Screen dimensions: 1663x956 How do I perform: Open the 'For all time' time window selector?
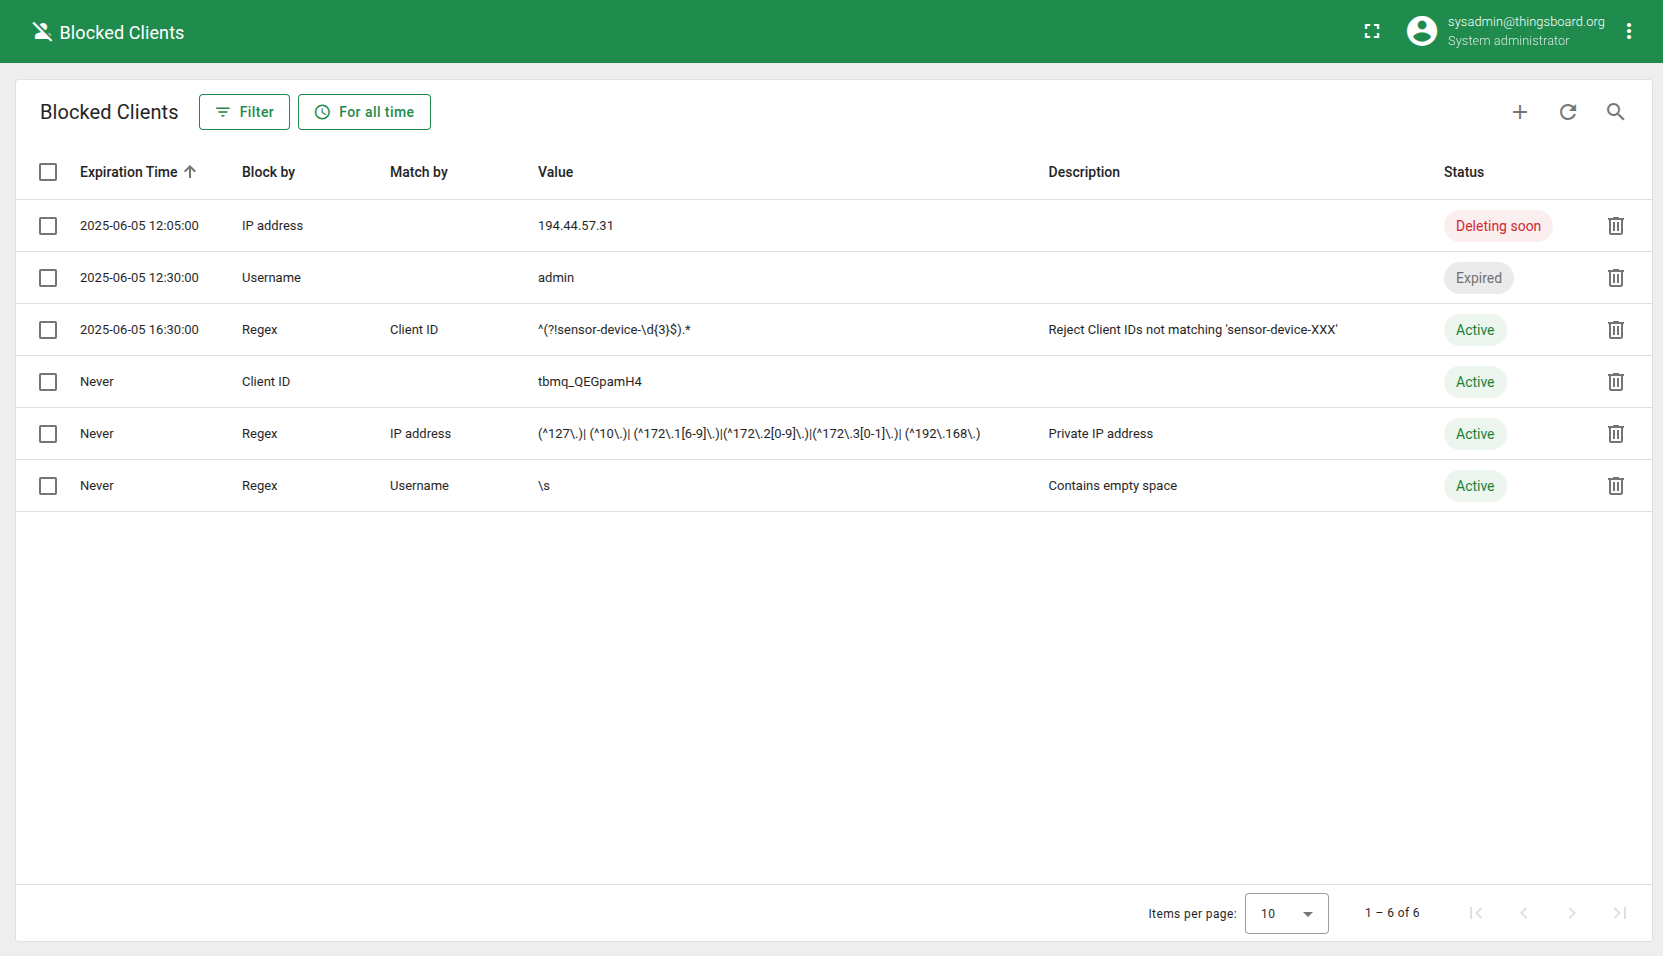(364, 112)
